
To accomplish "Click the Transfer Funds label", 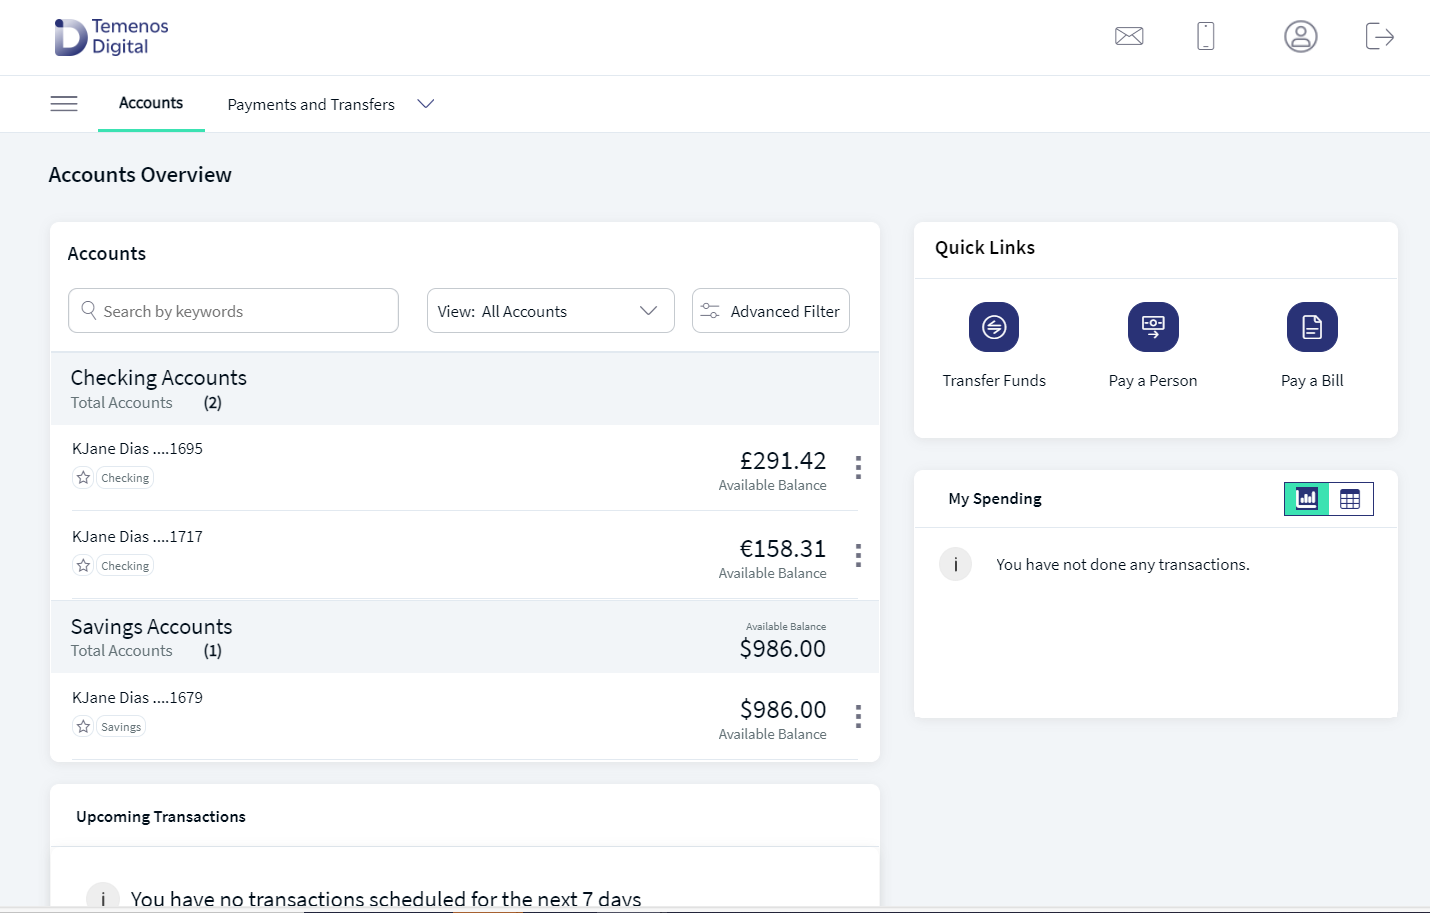I will pos(994,381).
